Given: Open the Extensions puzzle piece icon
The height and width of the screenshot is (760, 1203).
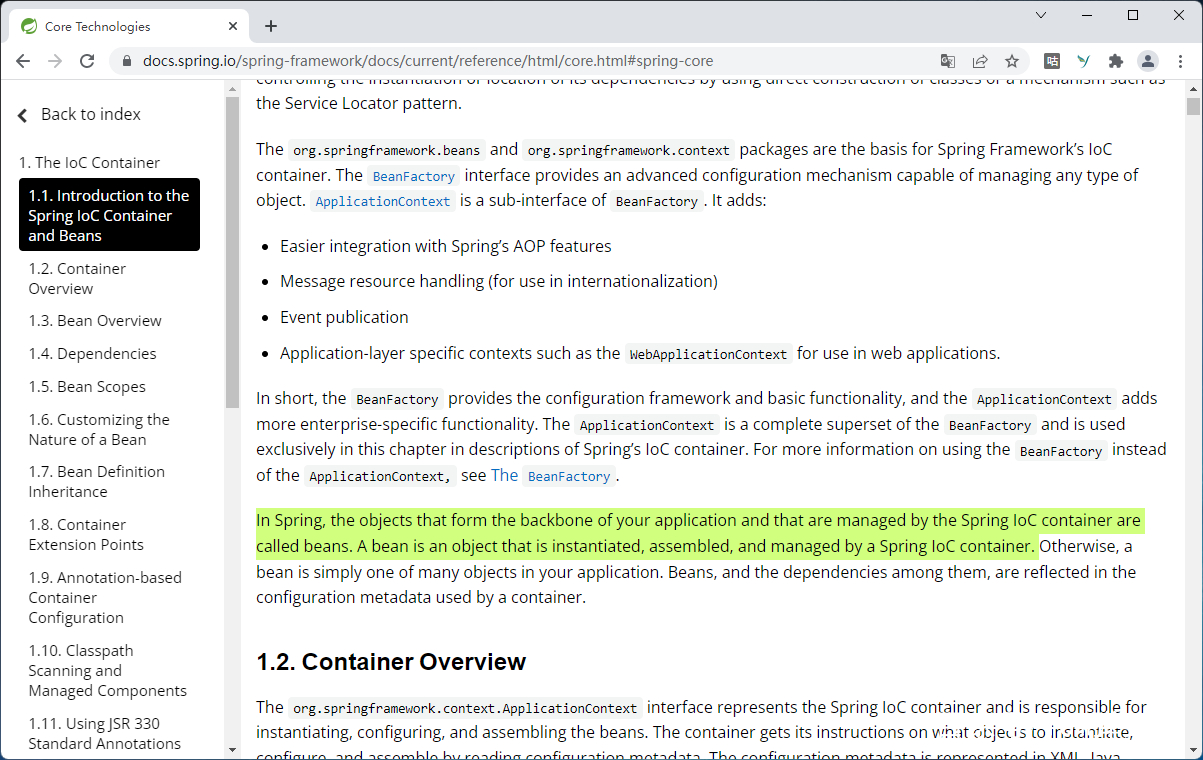Looking at the screenshot, I should (1115, 61).
